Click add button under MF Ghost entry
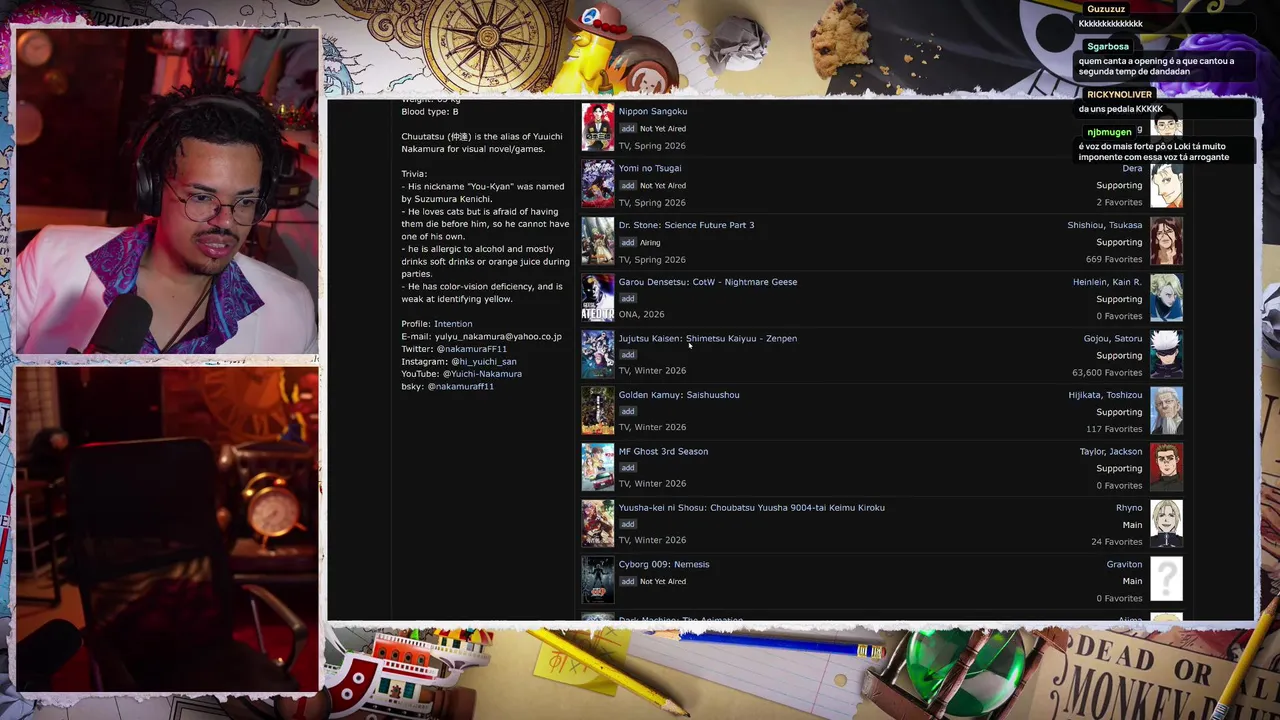1280x720 pixels. click(627, 468)
